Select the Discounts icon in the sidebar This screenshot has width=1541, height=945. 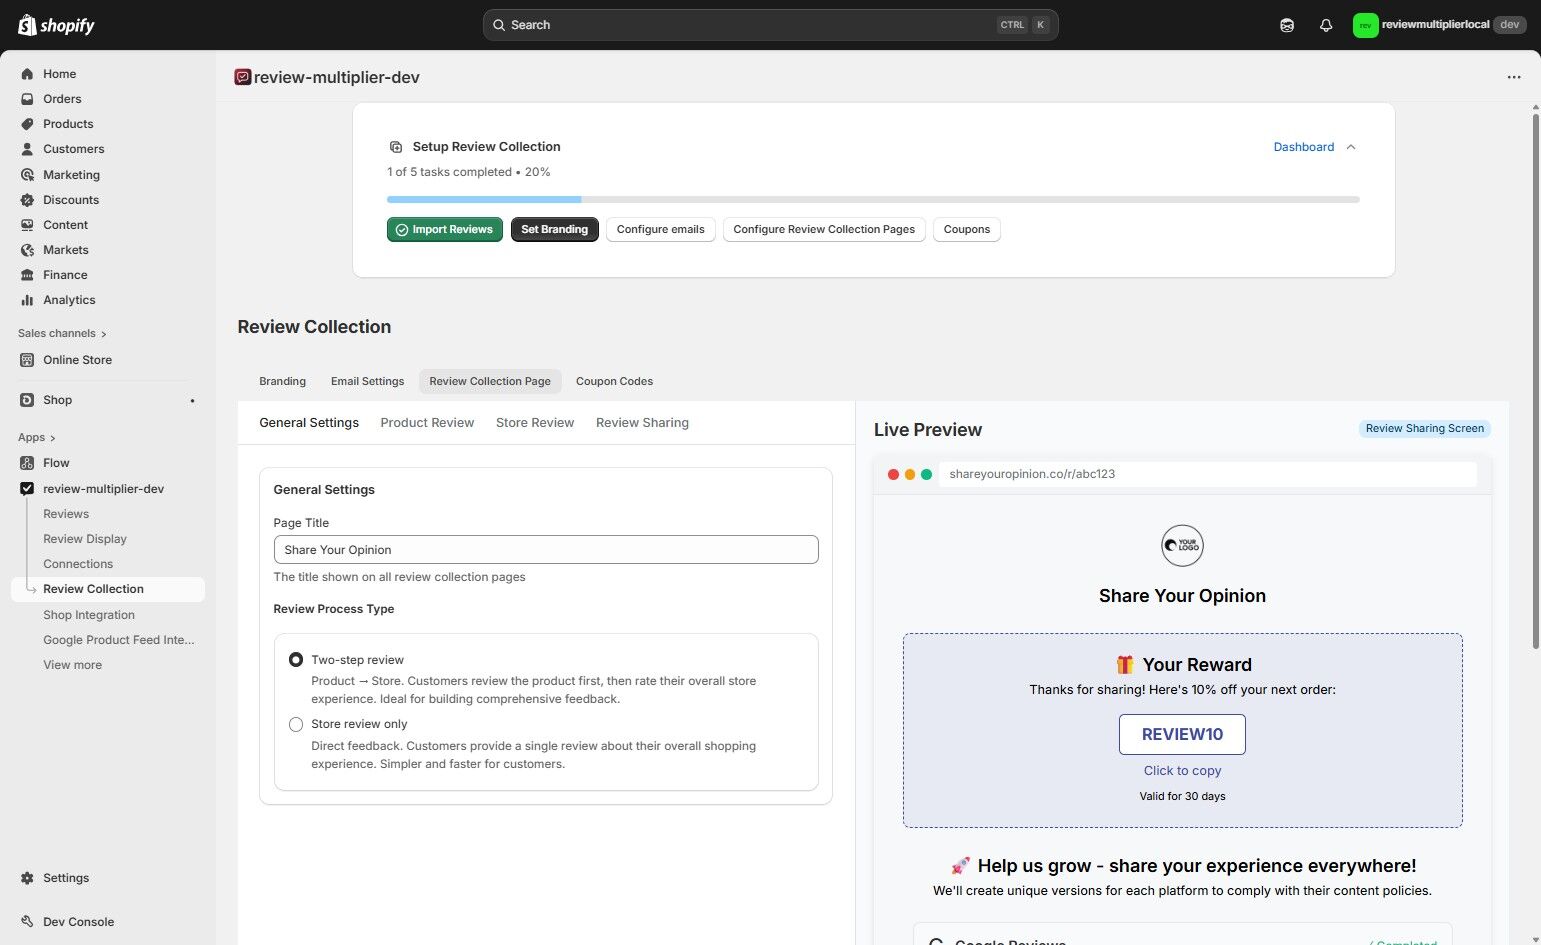27,200
